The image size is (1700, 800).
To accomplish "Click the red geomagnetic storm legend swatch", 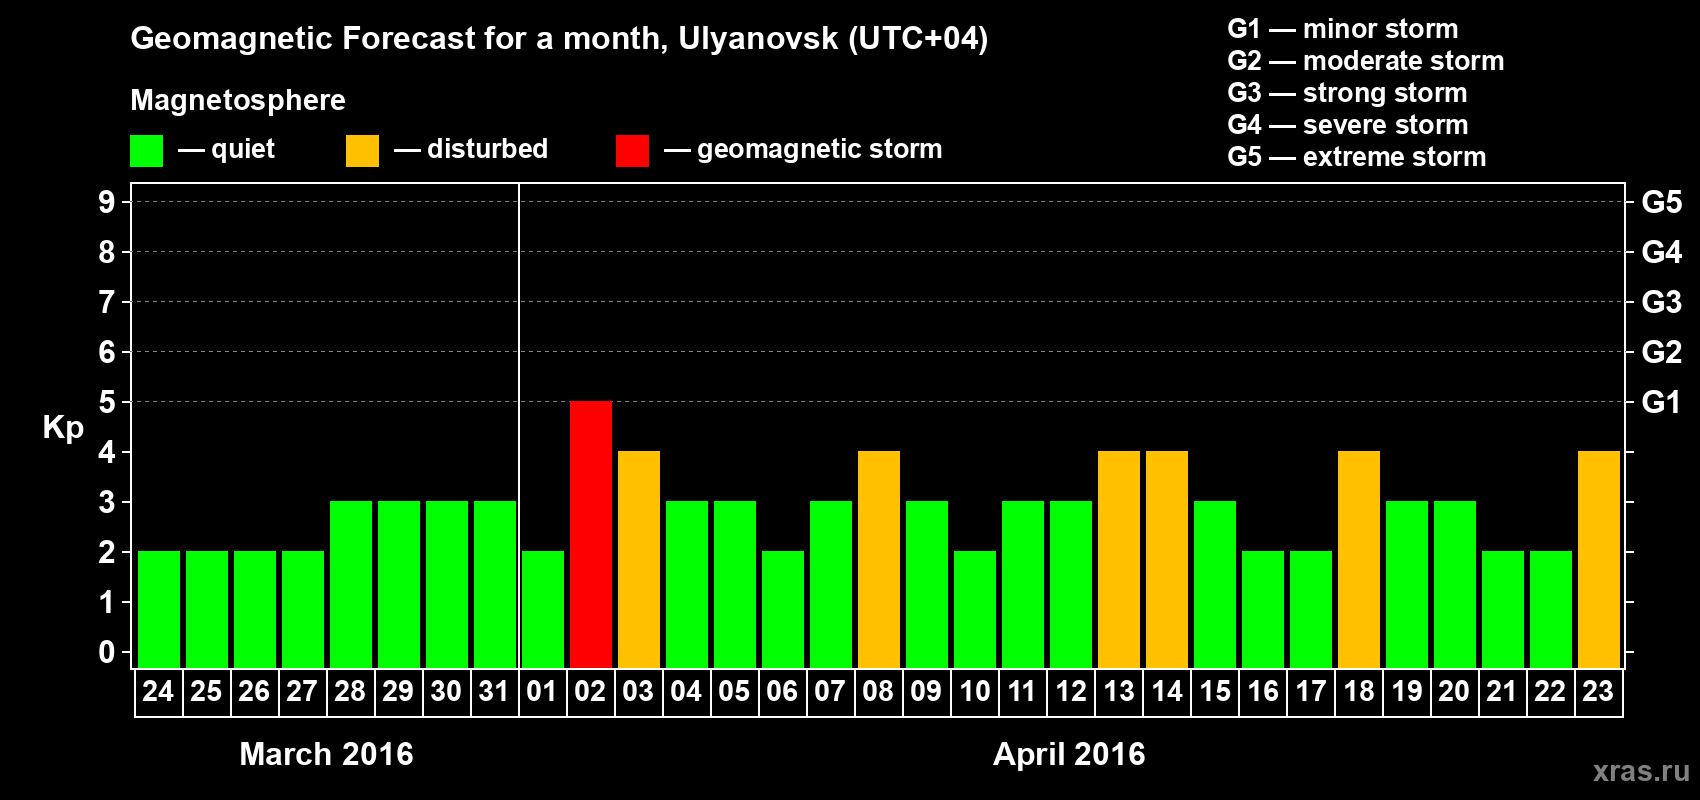I will 632,151.
